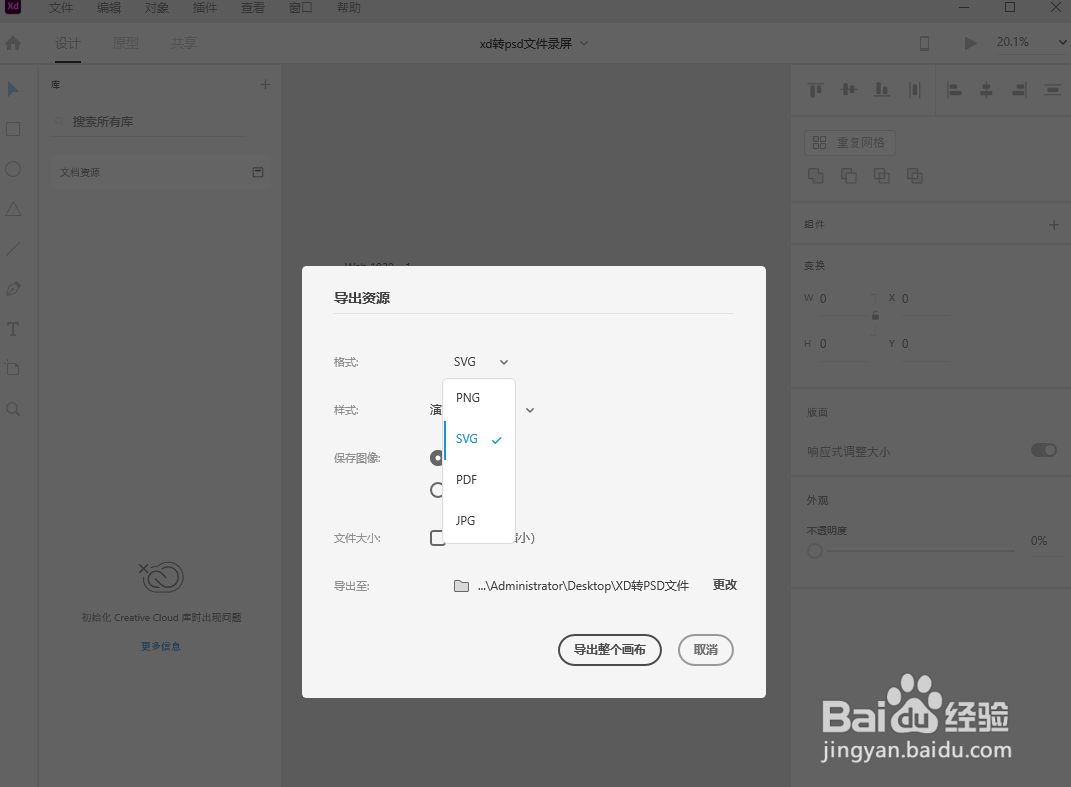Select the Text tool

point(13,329)
